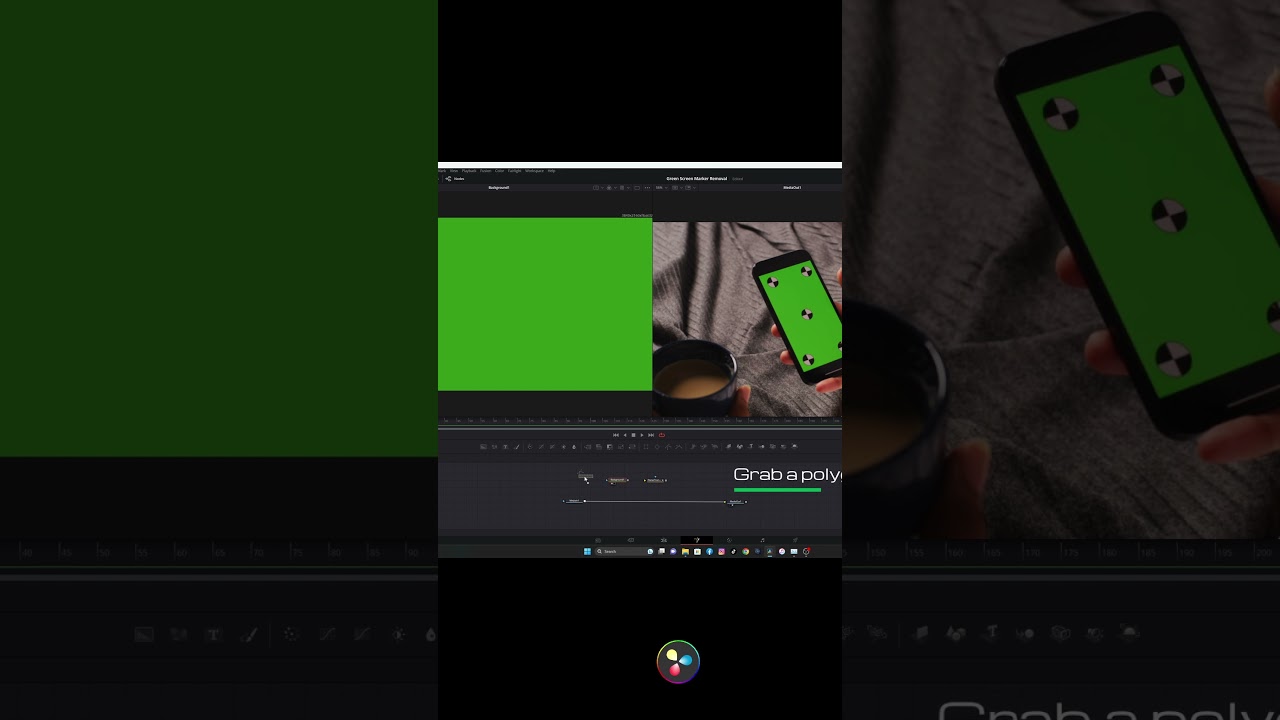The width and height of the screenshot is (1280, 720).
Task: Add a Text 3D node from toolbar
Action: (750, 446)
